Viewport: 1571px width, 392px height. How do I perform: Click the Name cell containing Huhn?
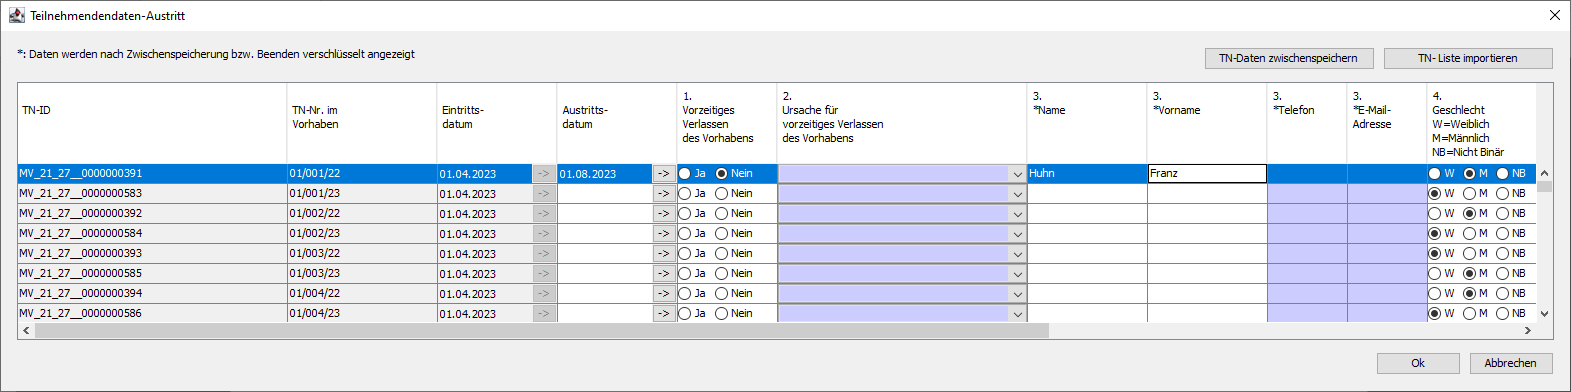pos(1087,173)
